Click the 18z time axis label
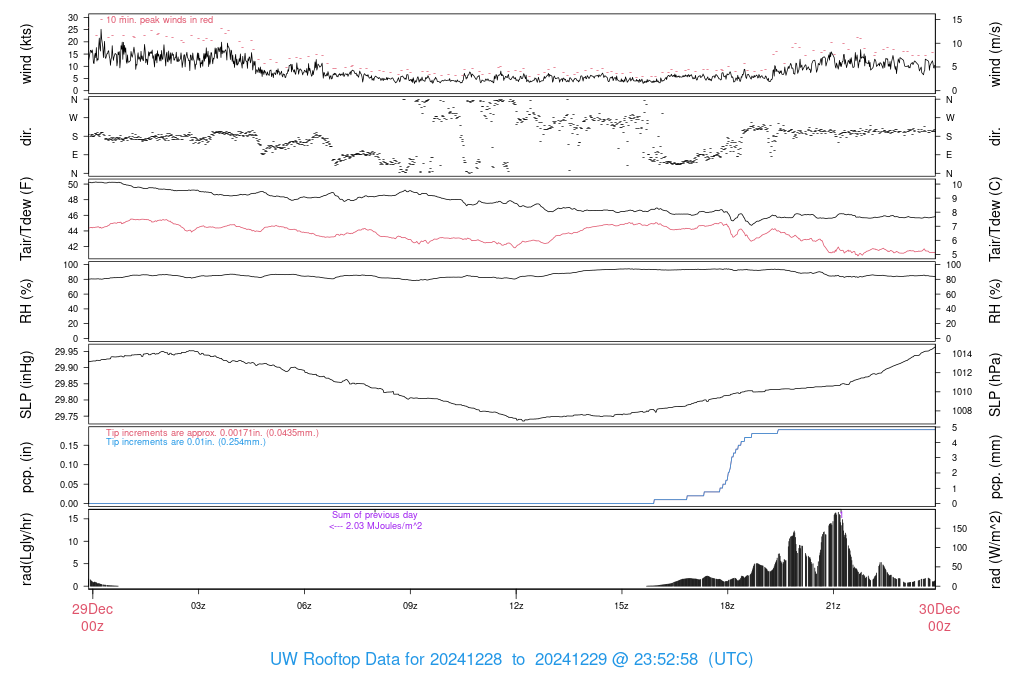Viewport: 1024px width, 700px height. [727, 606]
